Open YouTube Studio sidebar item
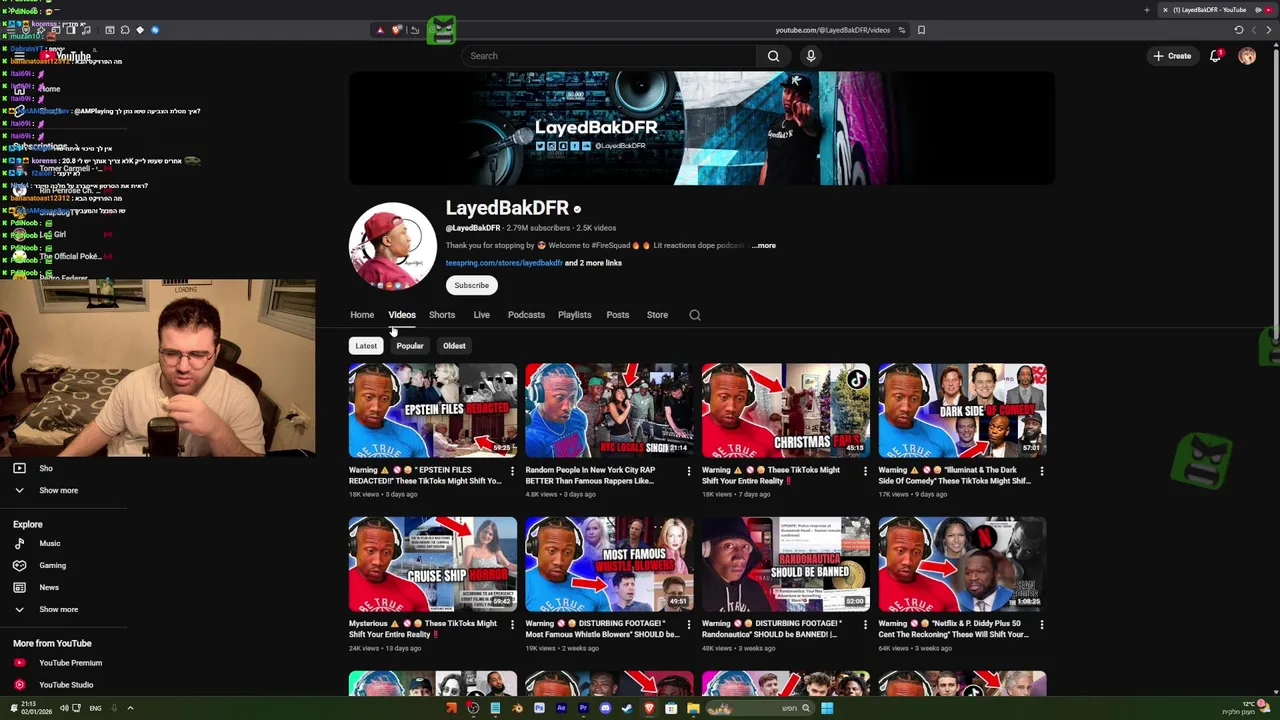Image resolution: width=1280 pixels, height=720 pixels. 65,685
